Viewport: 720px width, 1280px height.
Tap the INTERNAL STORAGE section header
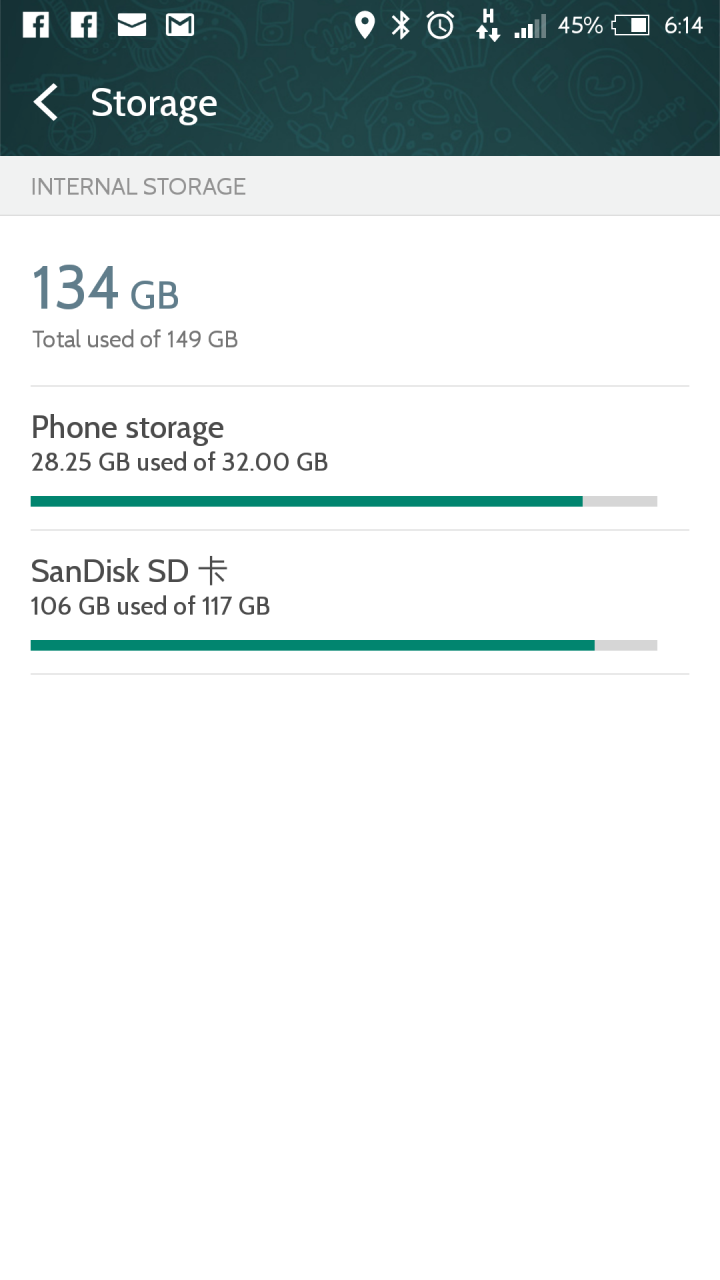click(x=138, y=186)
